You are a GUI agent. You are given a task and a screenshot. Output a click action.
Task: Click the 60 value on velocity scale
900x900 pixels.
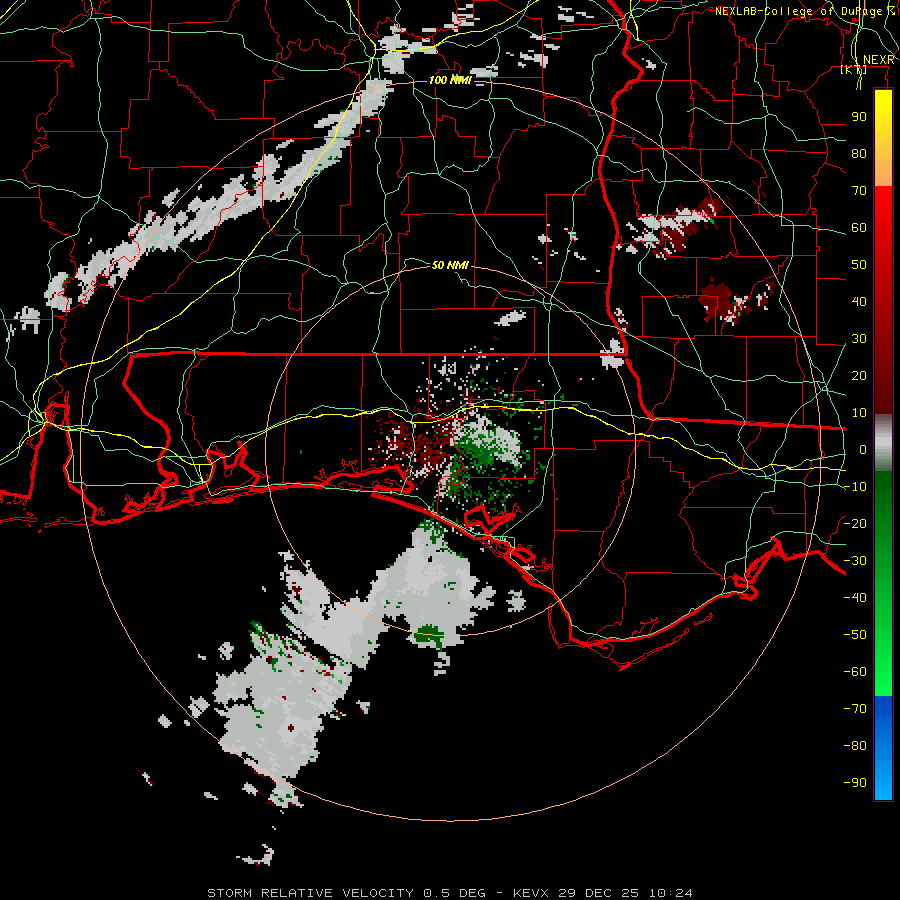coord(859,228)
